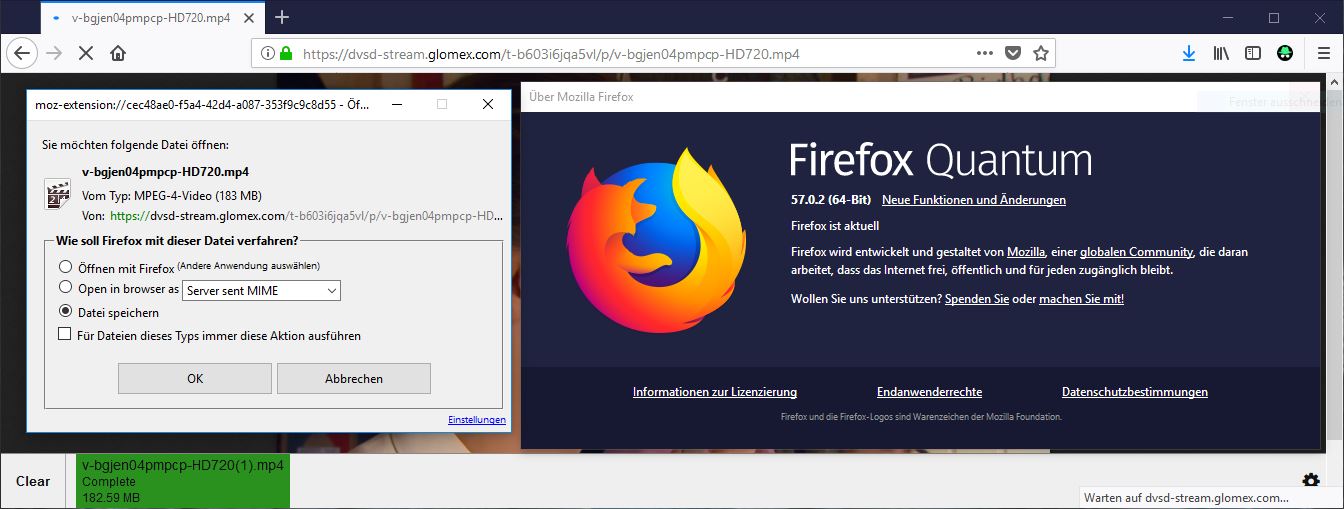Open the download bar settings gear
Image resolution: width=1344 pixels, height=509 pixels.
pos(1311,480)
